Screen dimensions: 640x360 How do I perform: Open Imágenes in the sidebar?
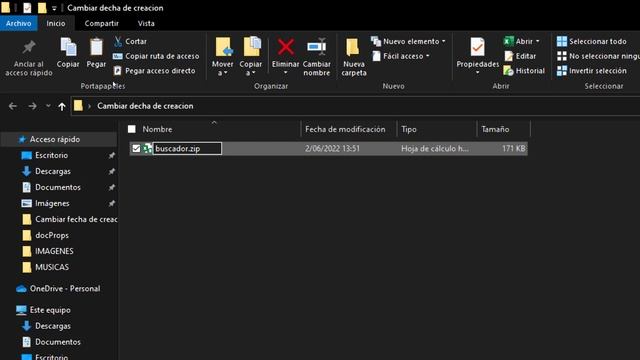coord(52,203)
